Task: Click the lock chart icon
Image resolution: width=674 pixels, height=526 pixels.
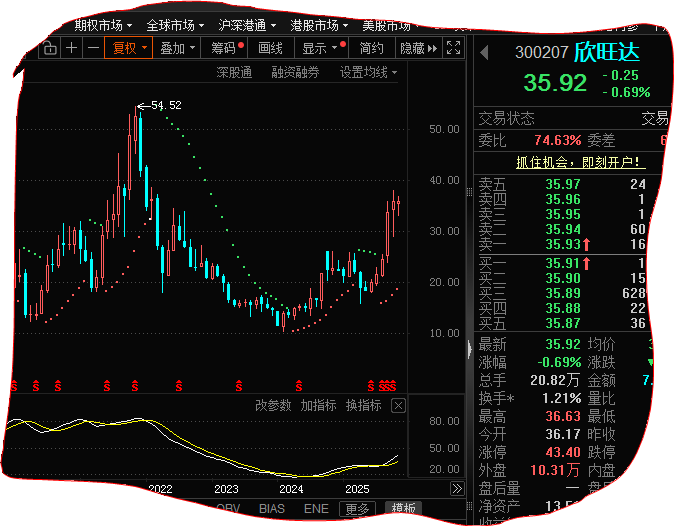Action: 50,48
